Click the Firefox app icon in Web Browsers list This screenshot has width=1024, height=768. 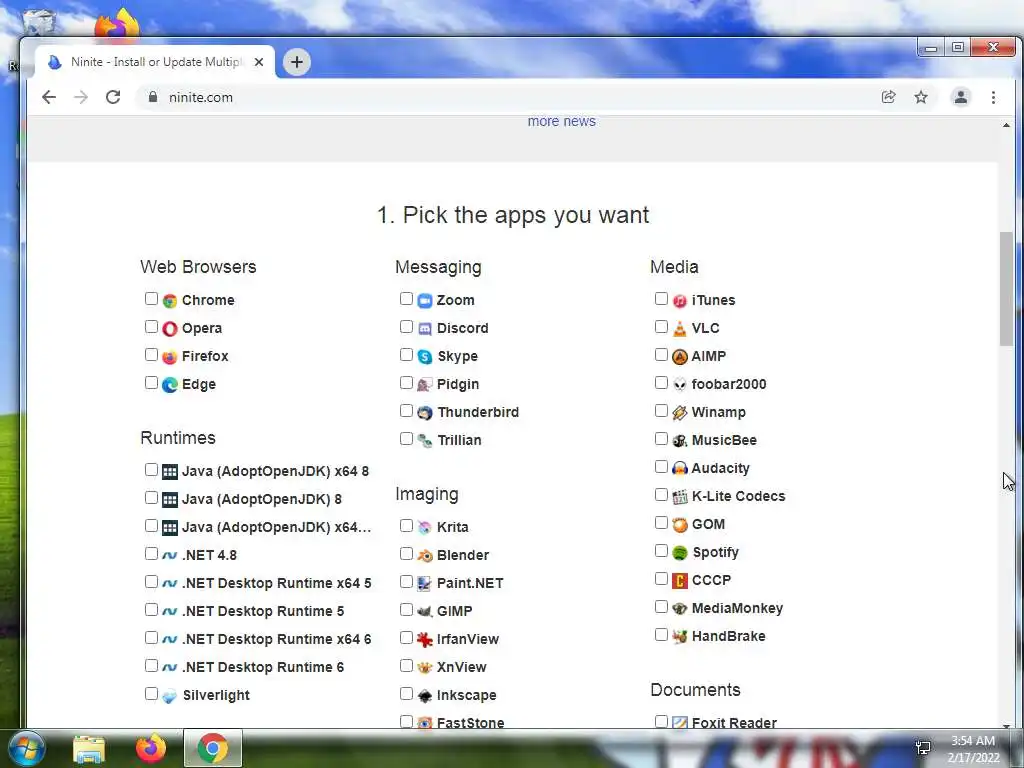tap(170, 357)
